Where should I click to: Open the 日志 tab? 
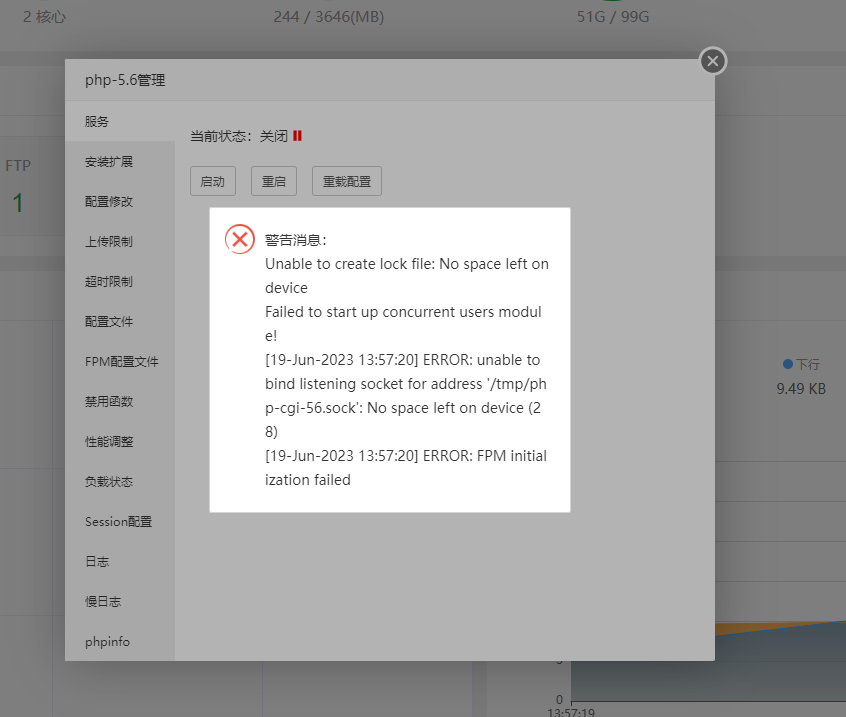(97, 562)
